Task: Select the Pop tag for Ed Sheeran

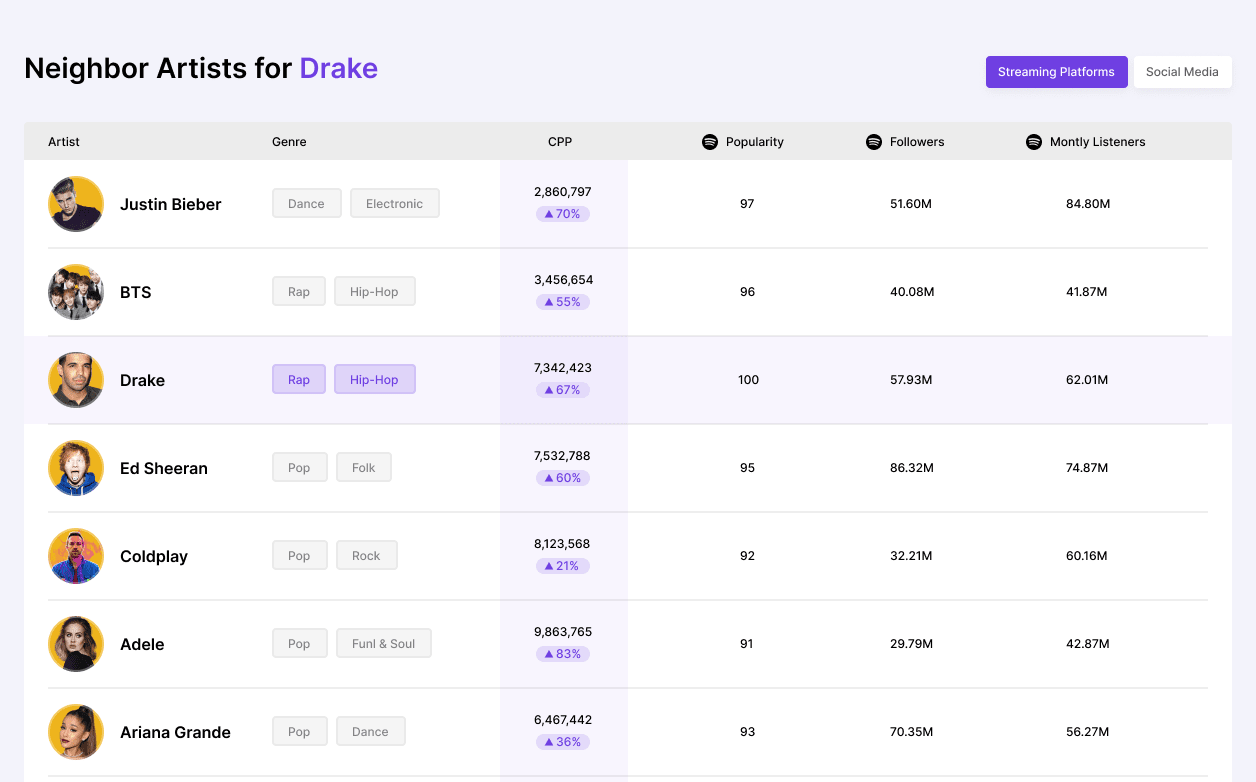Action: point(299,468)
